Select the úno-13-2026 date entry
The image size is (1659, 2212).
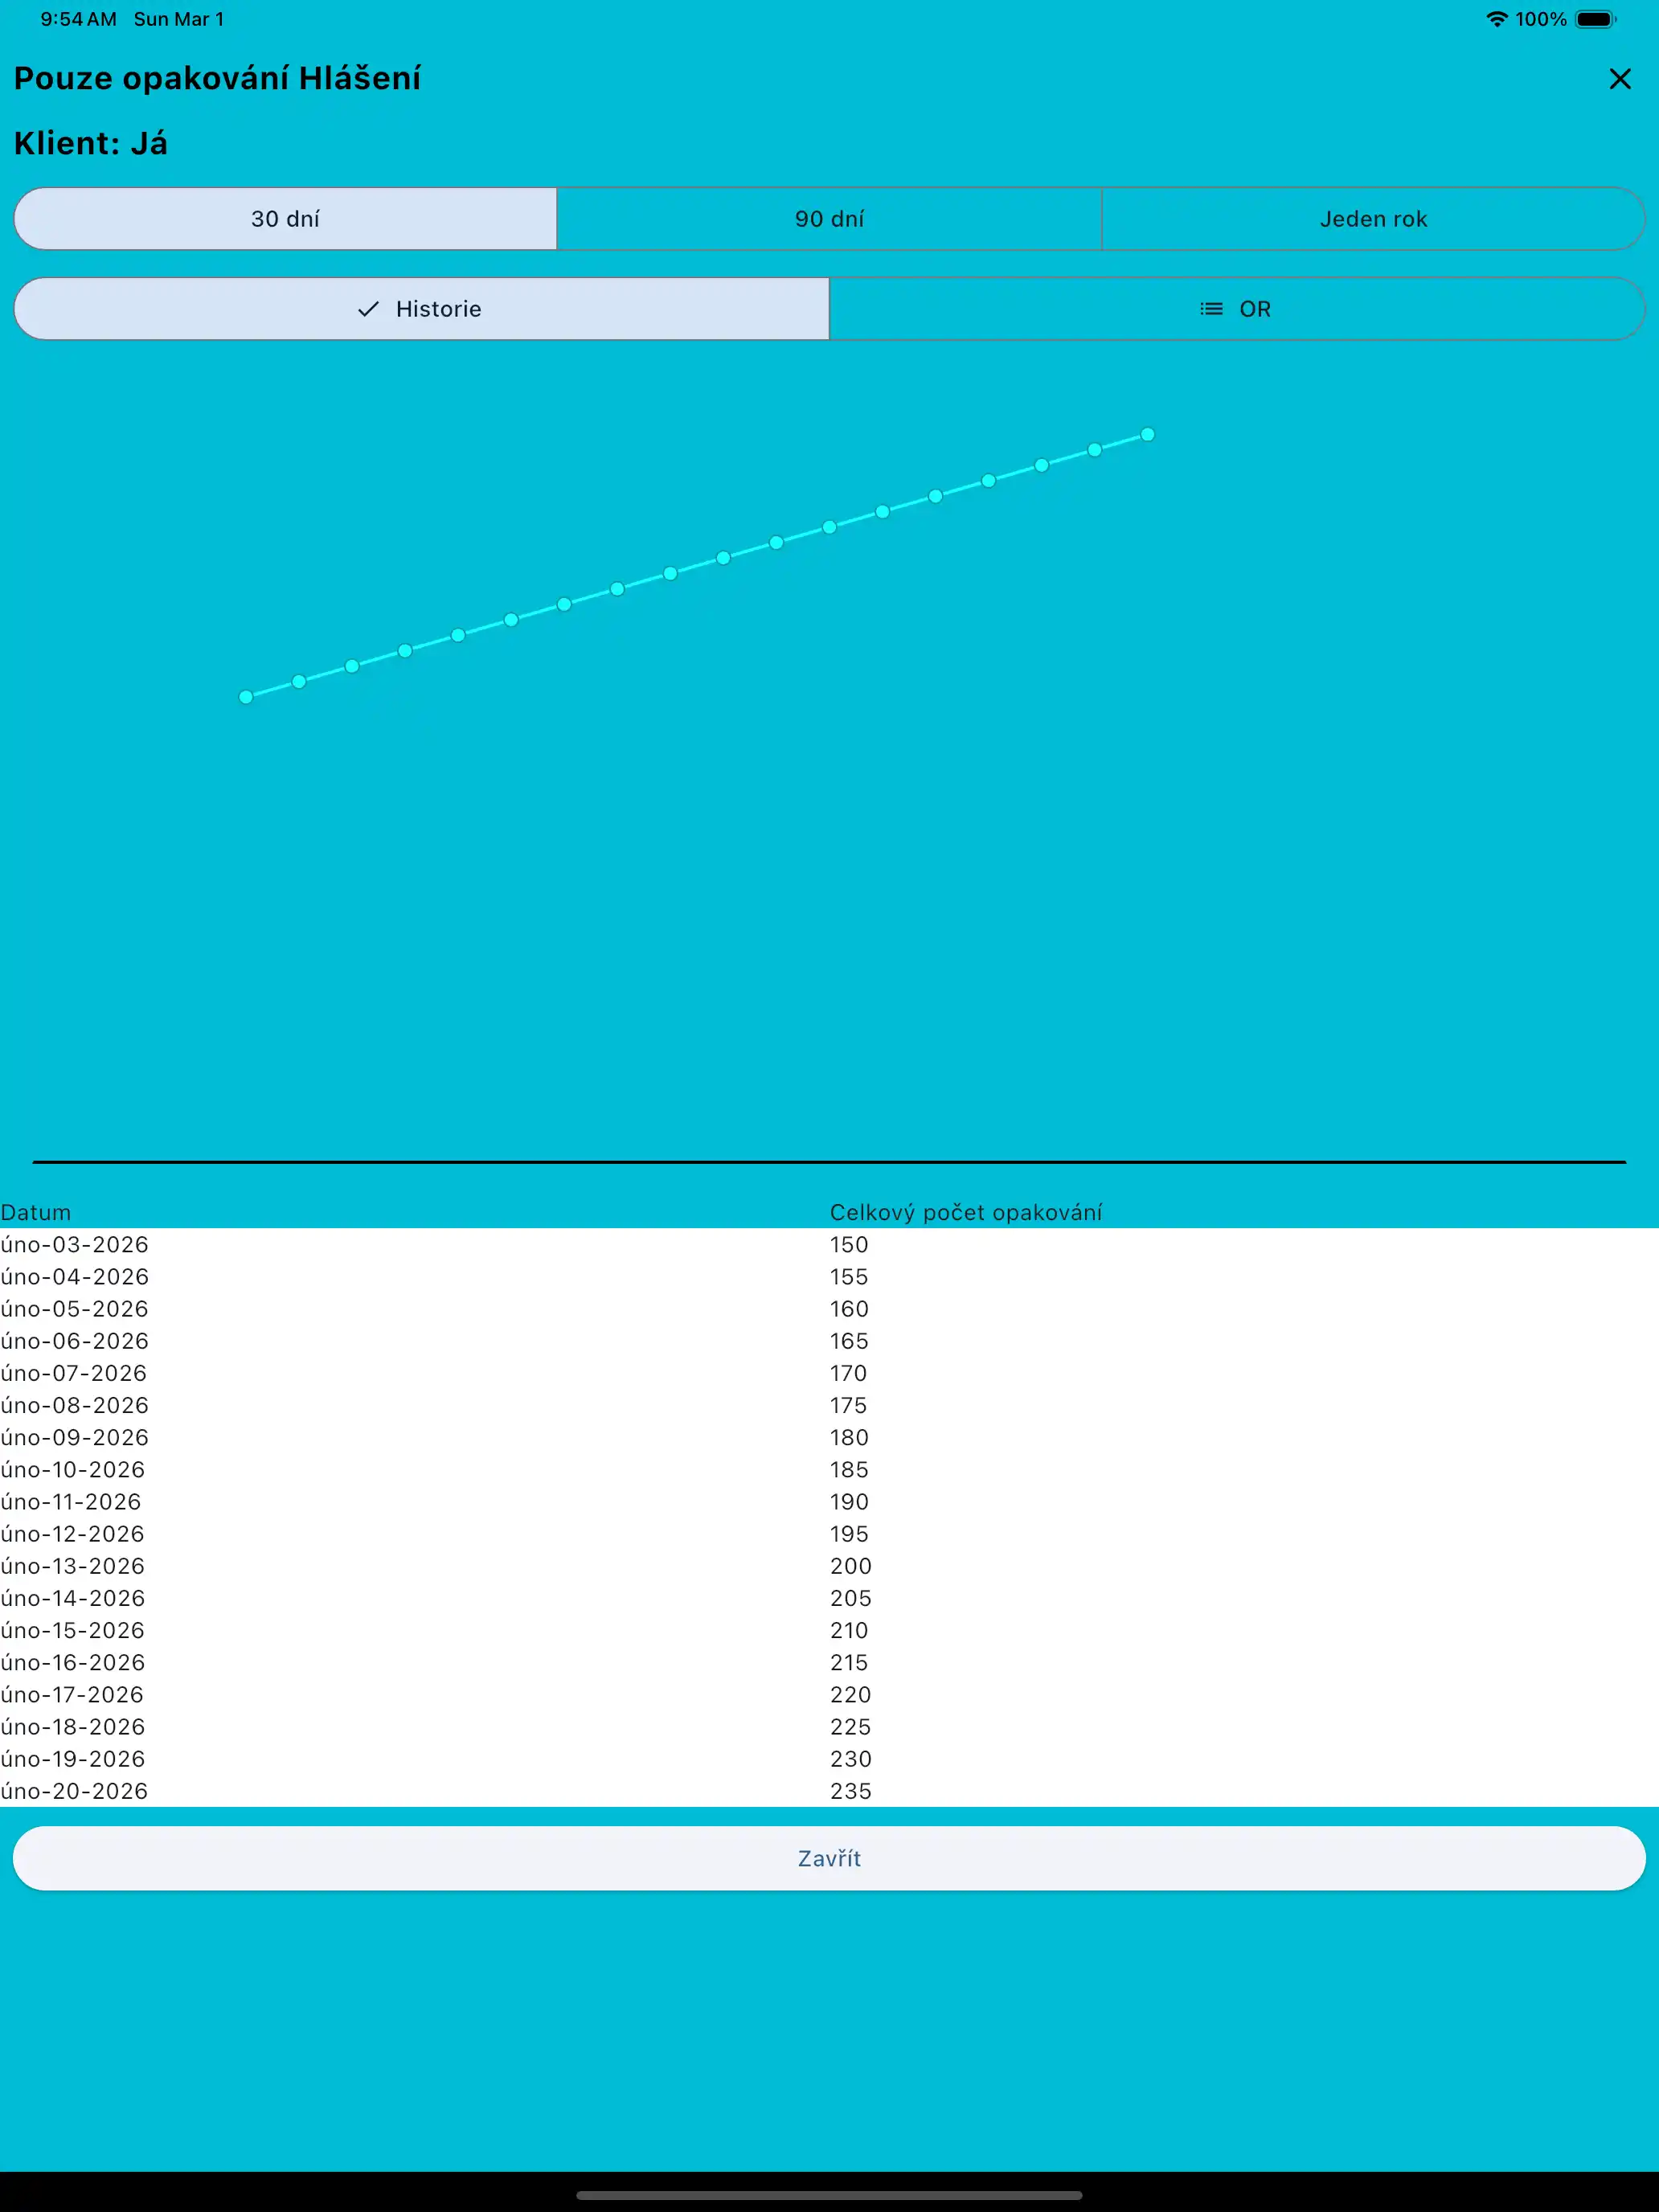tap(73, 1566)
